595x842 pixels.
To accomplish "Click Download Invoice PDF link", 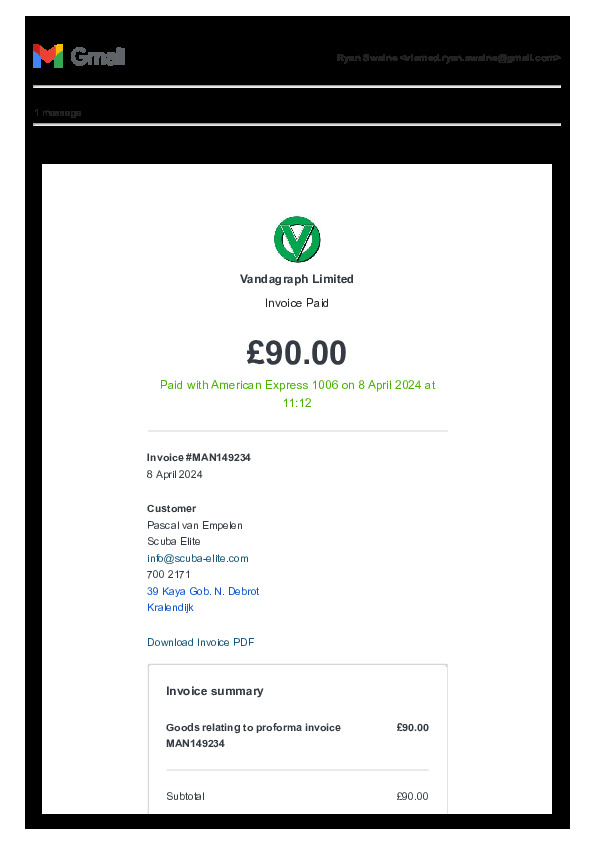I will click(x=201, y=642).
